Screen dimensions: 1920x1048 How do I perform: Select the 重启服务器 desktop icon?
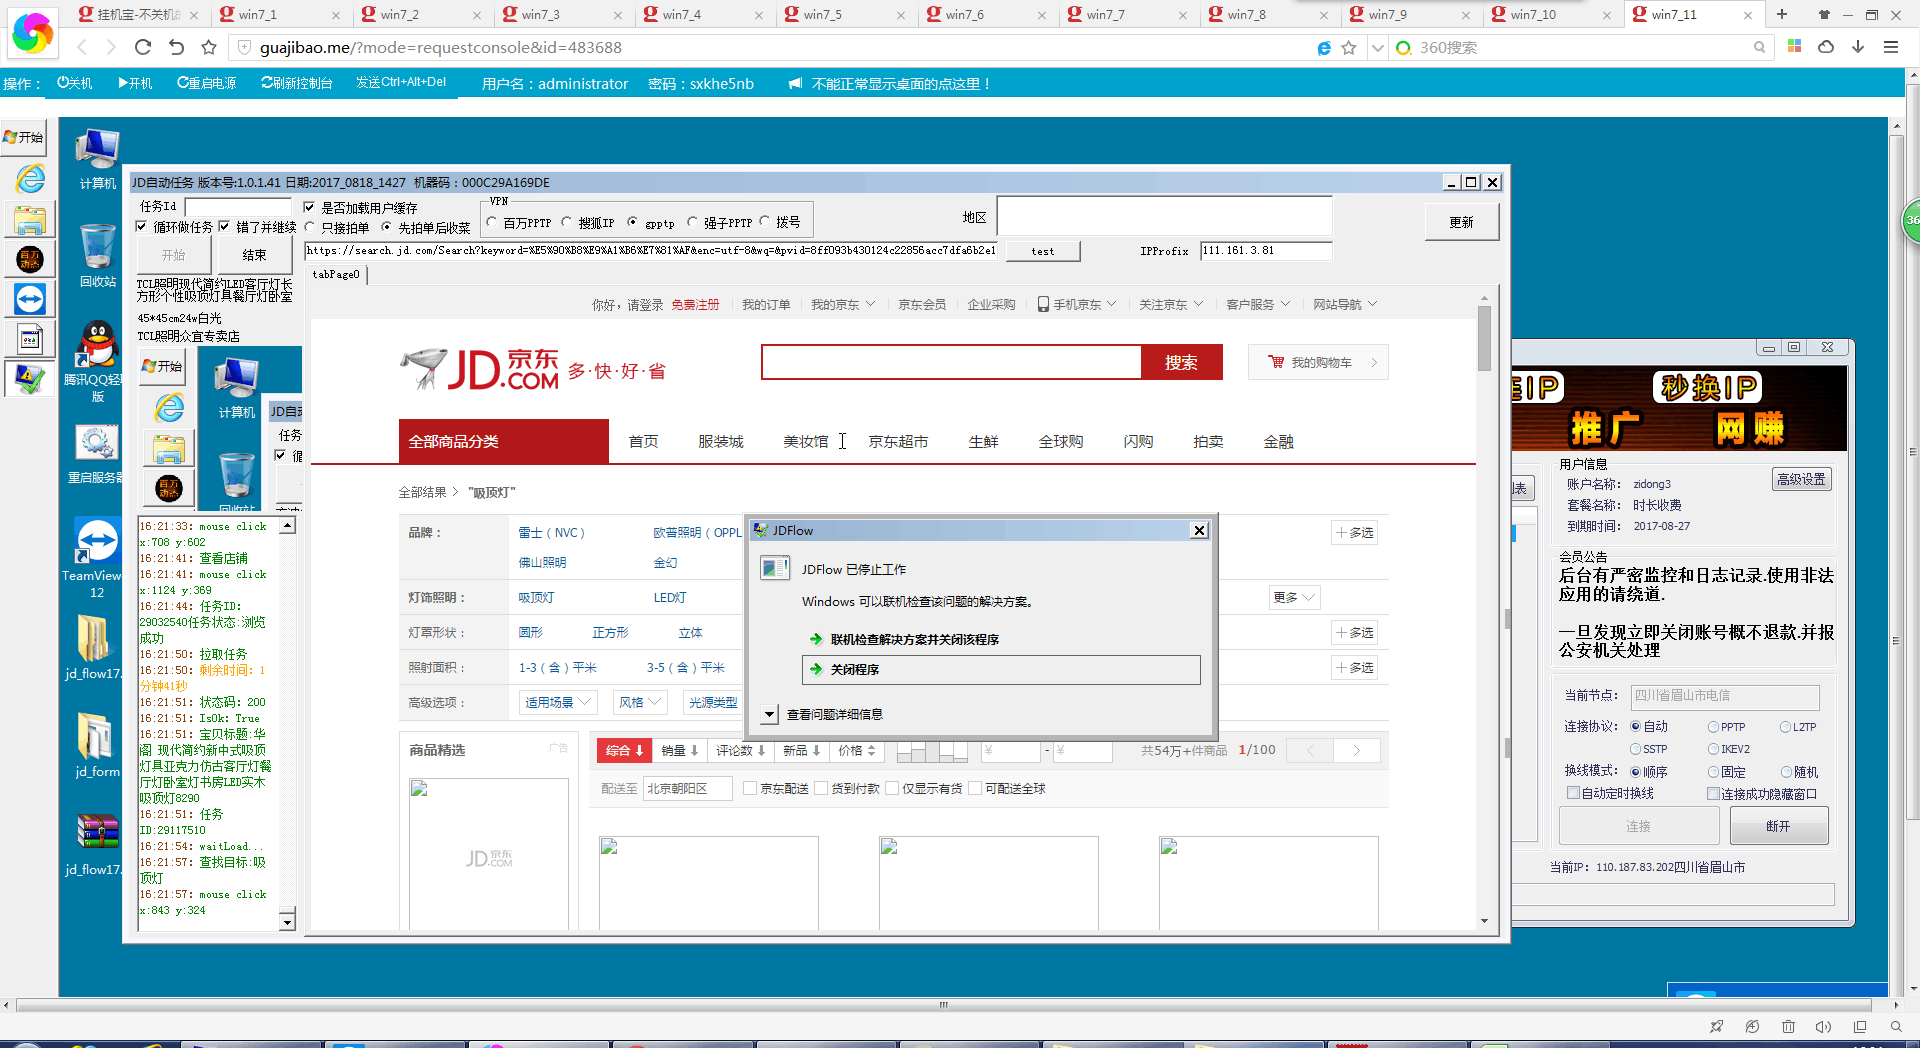[x=96, y=455]
